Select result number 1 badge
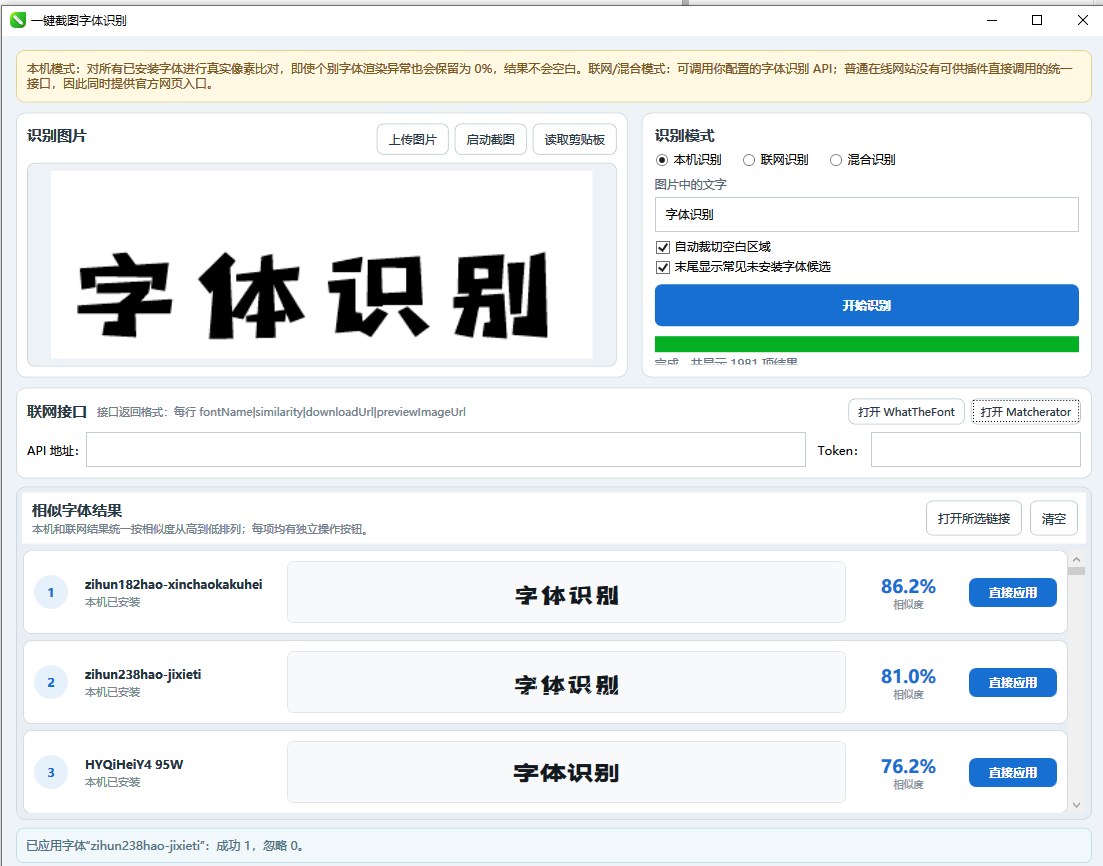 coord(51,592)
